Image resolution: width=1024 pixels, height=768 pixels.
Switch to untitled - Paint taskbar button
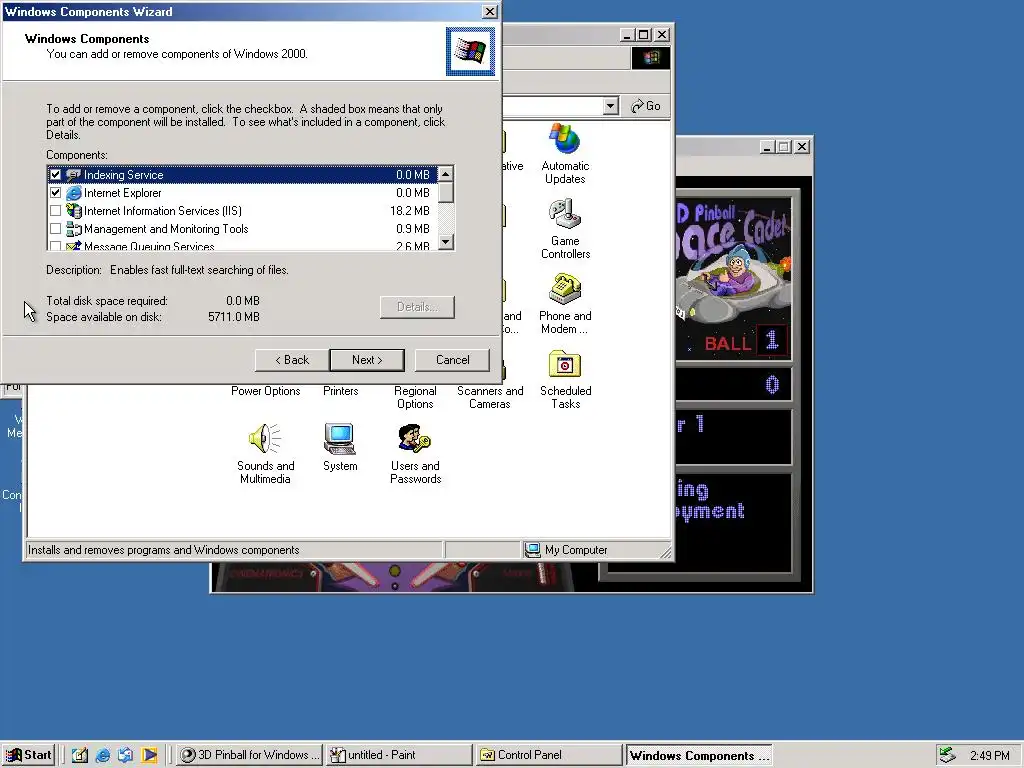(x=399, y=755)
